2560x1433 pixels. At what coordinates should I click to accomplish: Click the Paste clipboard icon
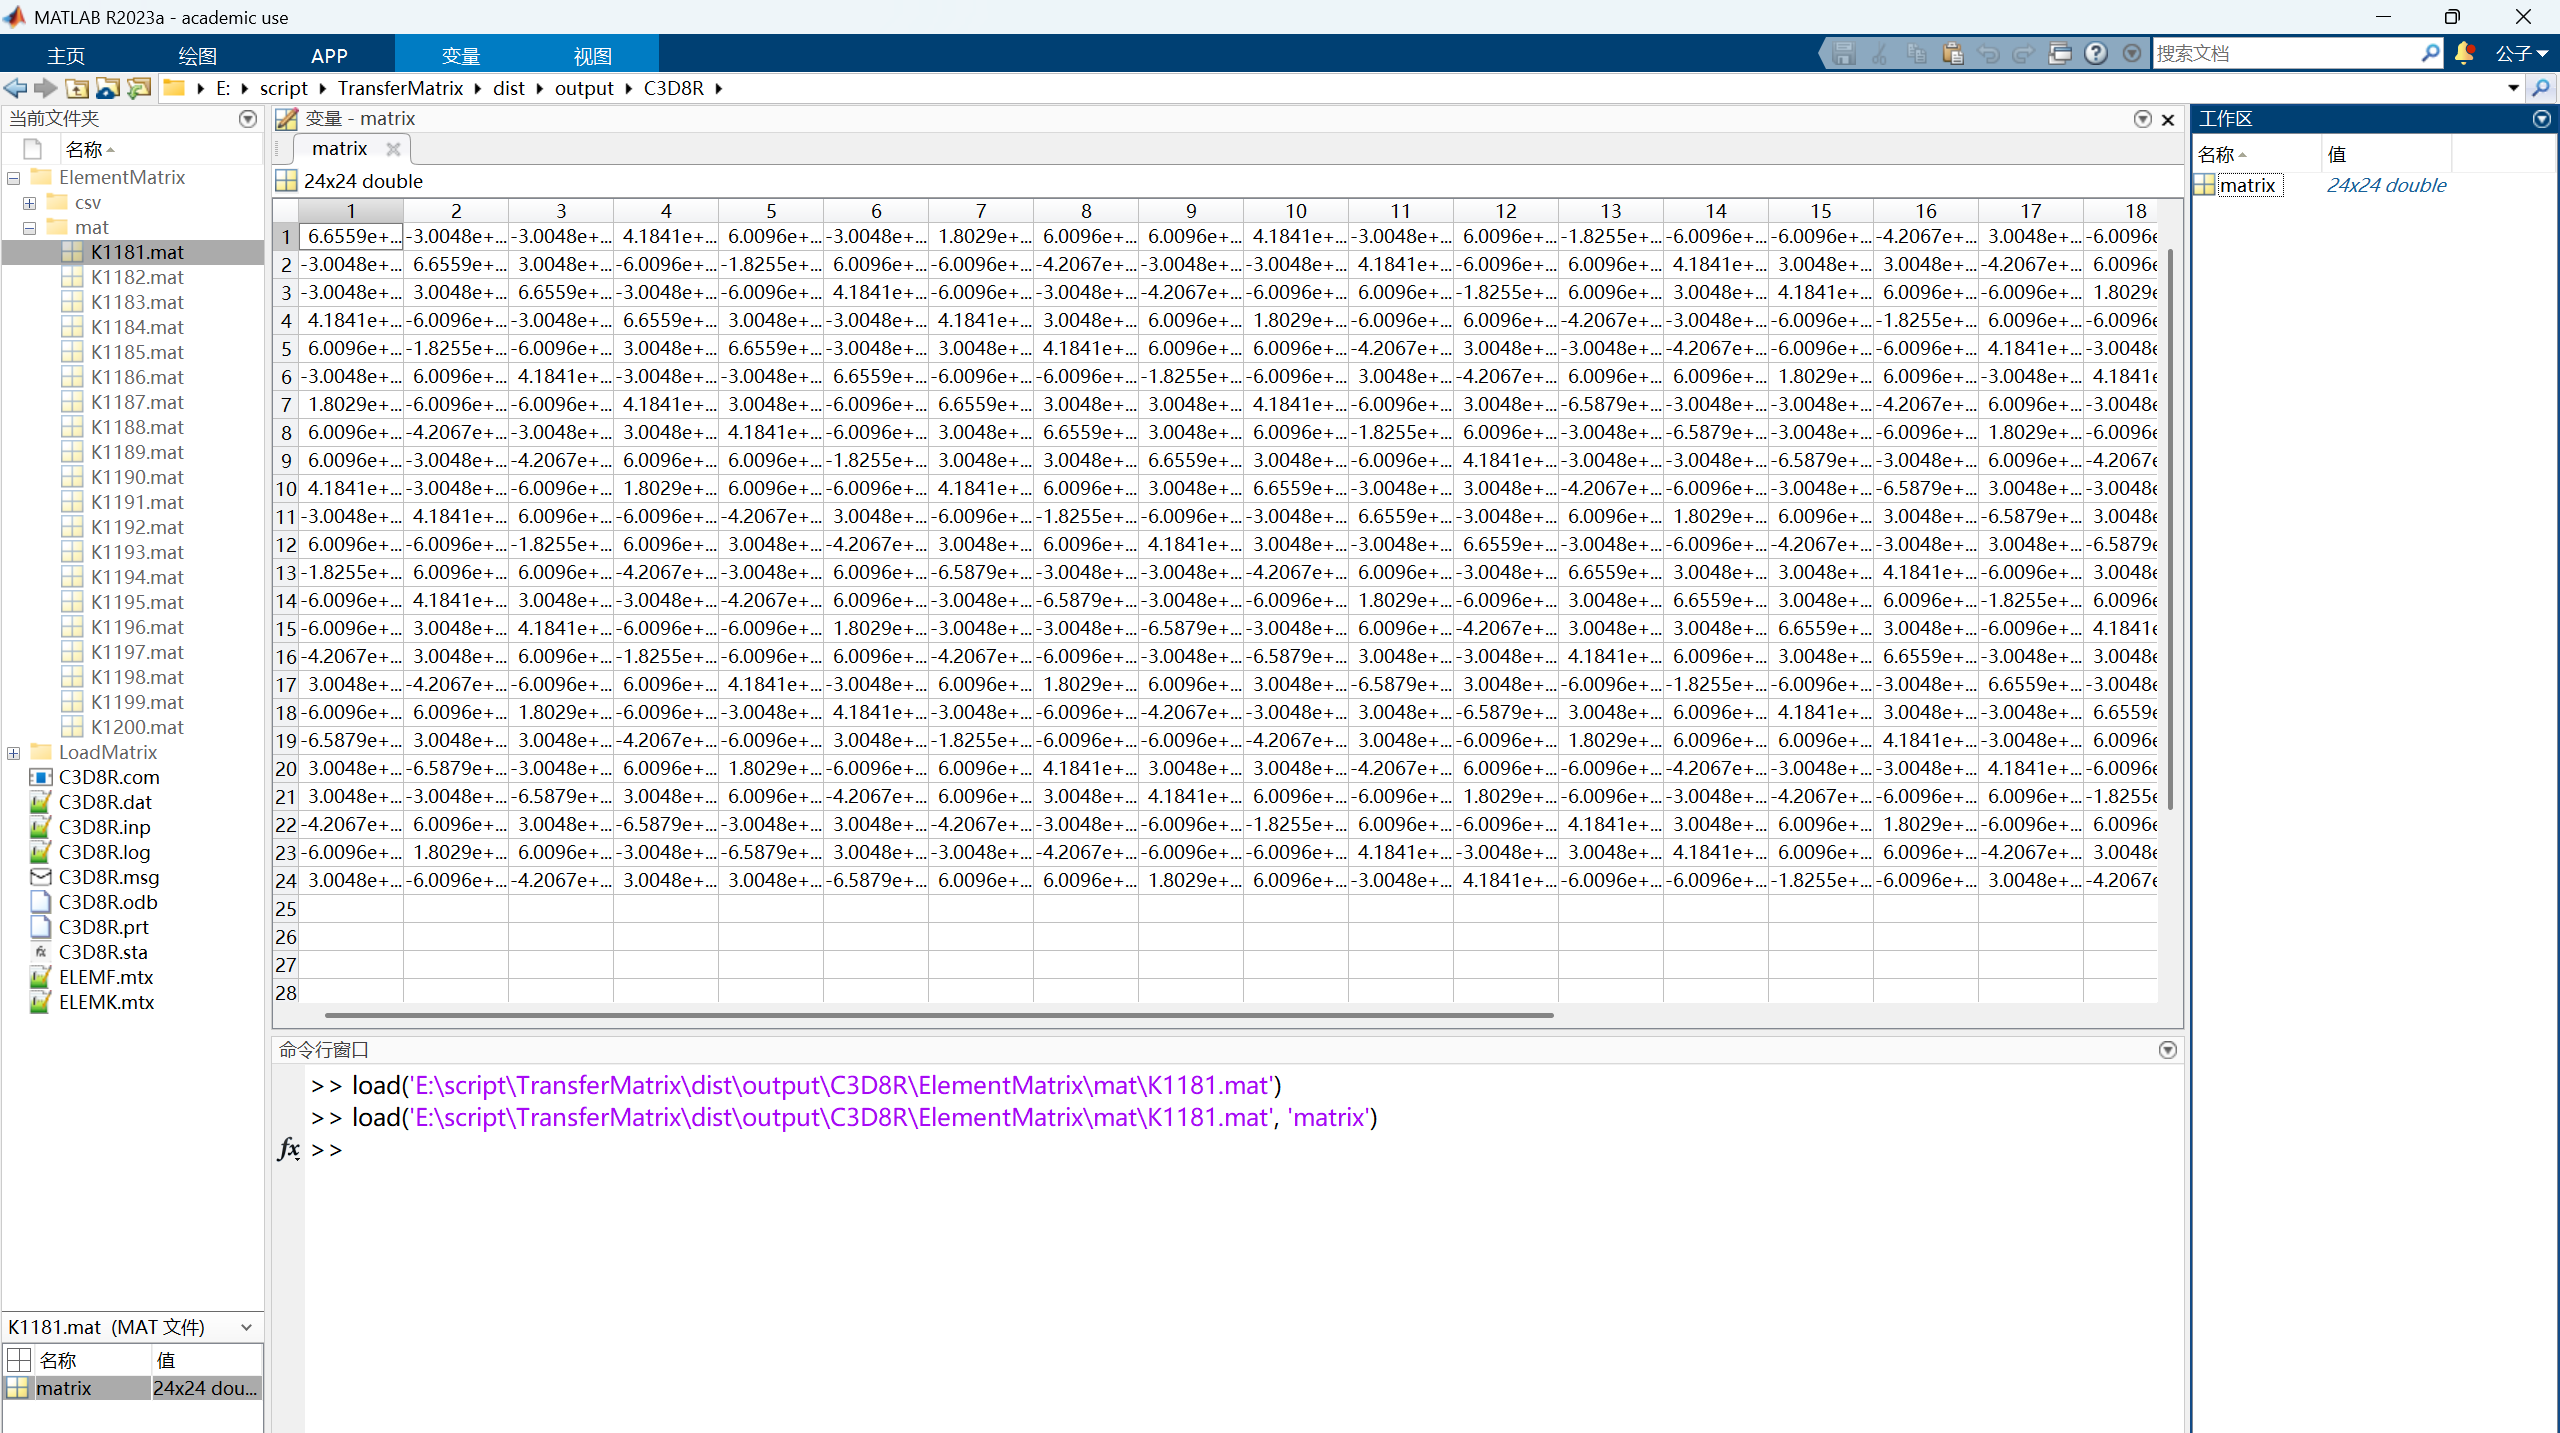coord(1952,54)
